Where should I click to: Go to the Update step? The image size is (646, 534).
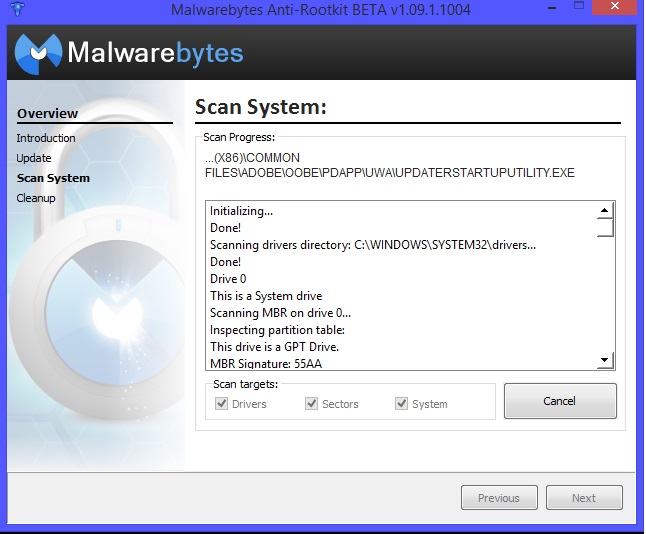tap(34, 158)
